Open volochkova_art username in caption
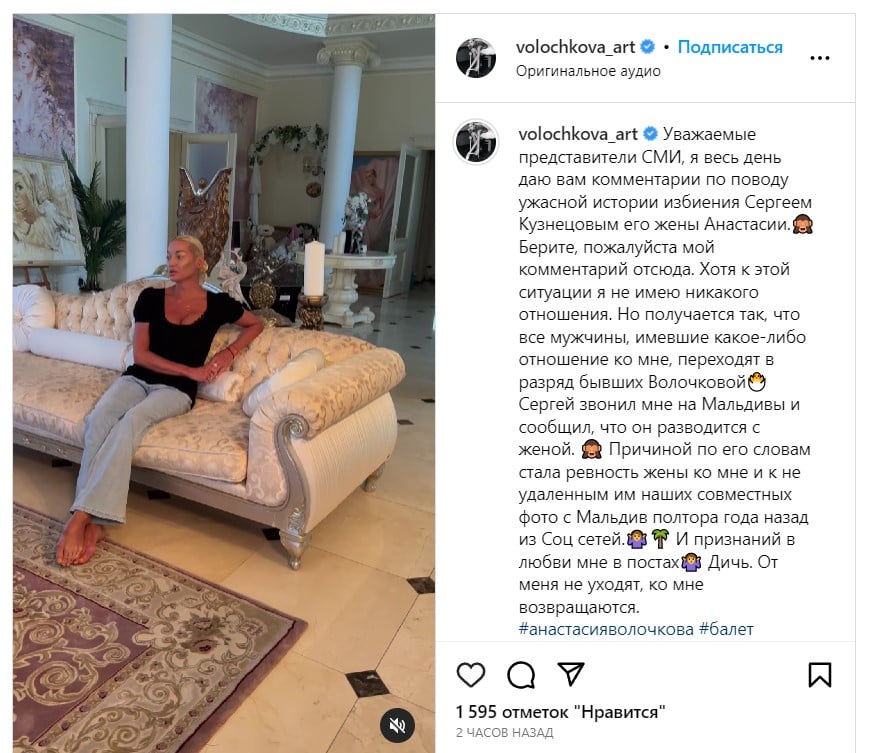875x753 pixels. [x=578, y=134]
